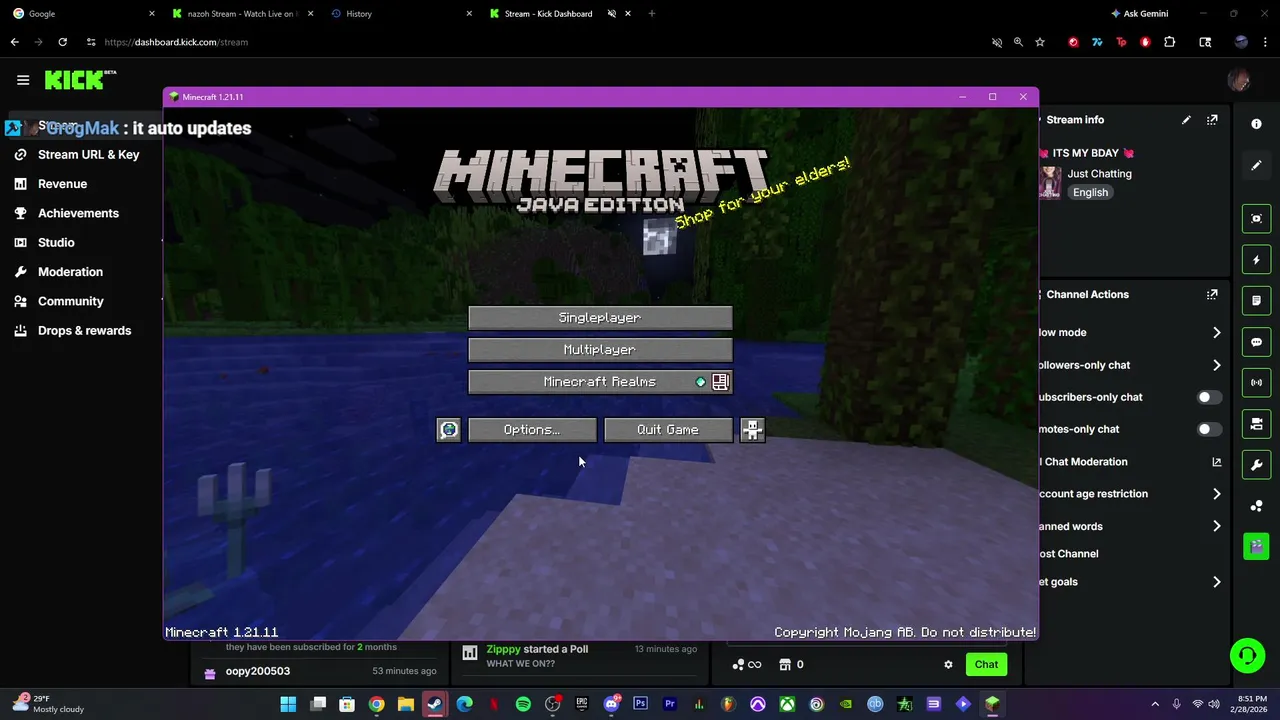Click pencil edit icon in right rail
This screenshot has width=1280, height=720.
point(1256,165)
